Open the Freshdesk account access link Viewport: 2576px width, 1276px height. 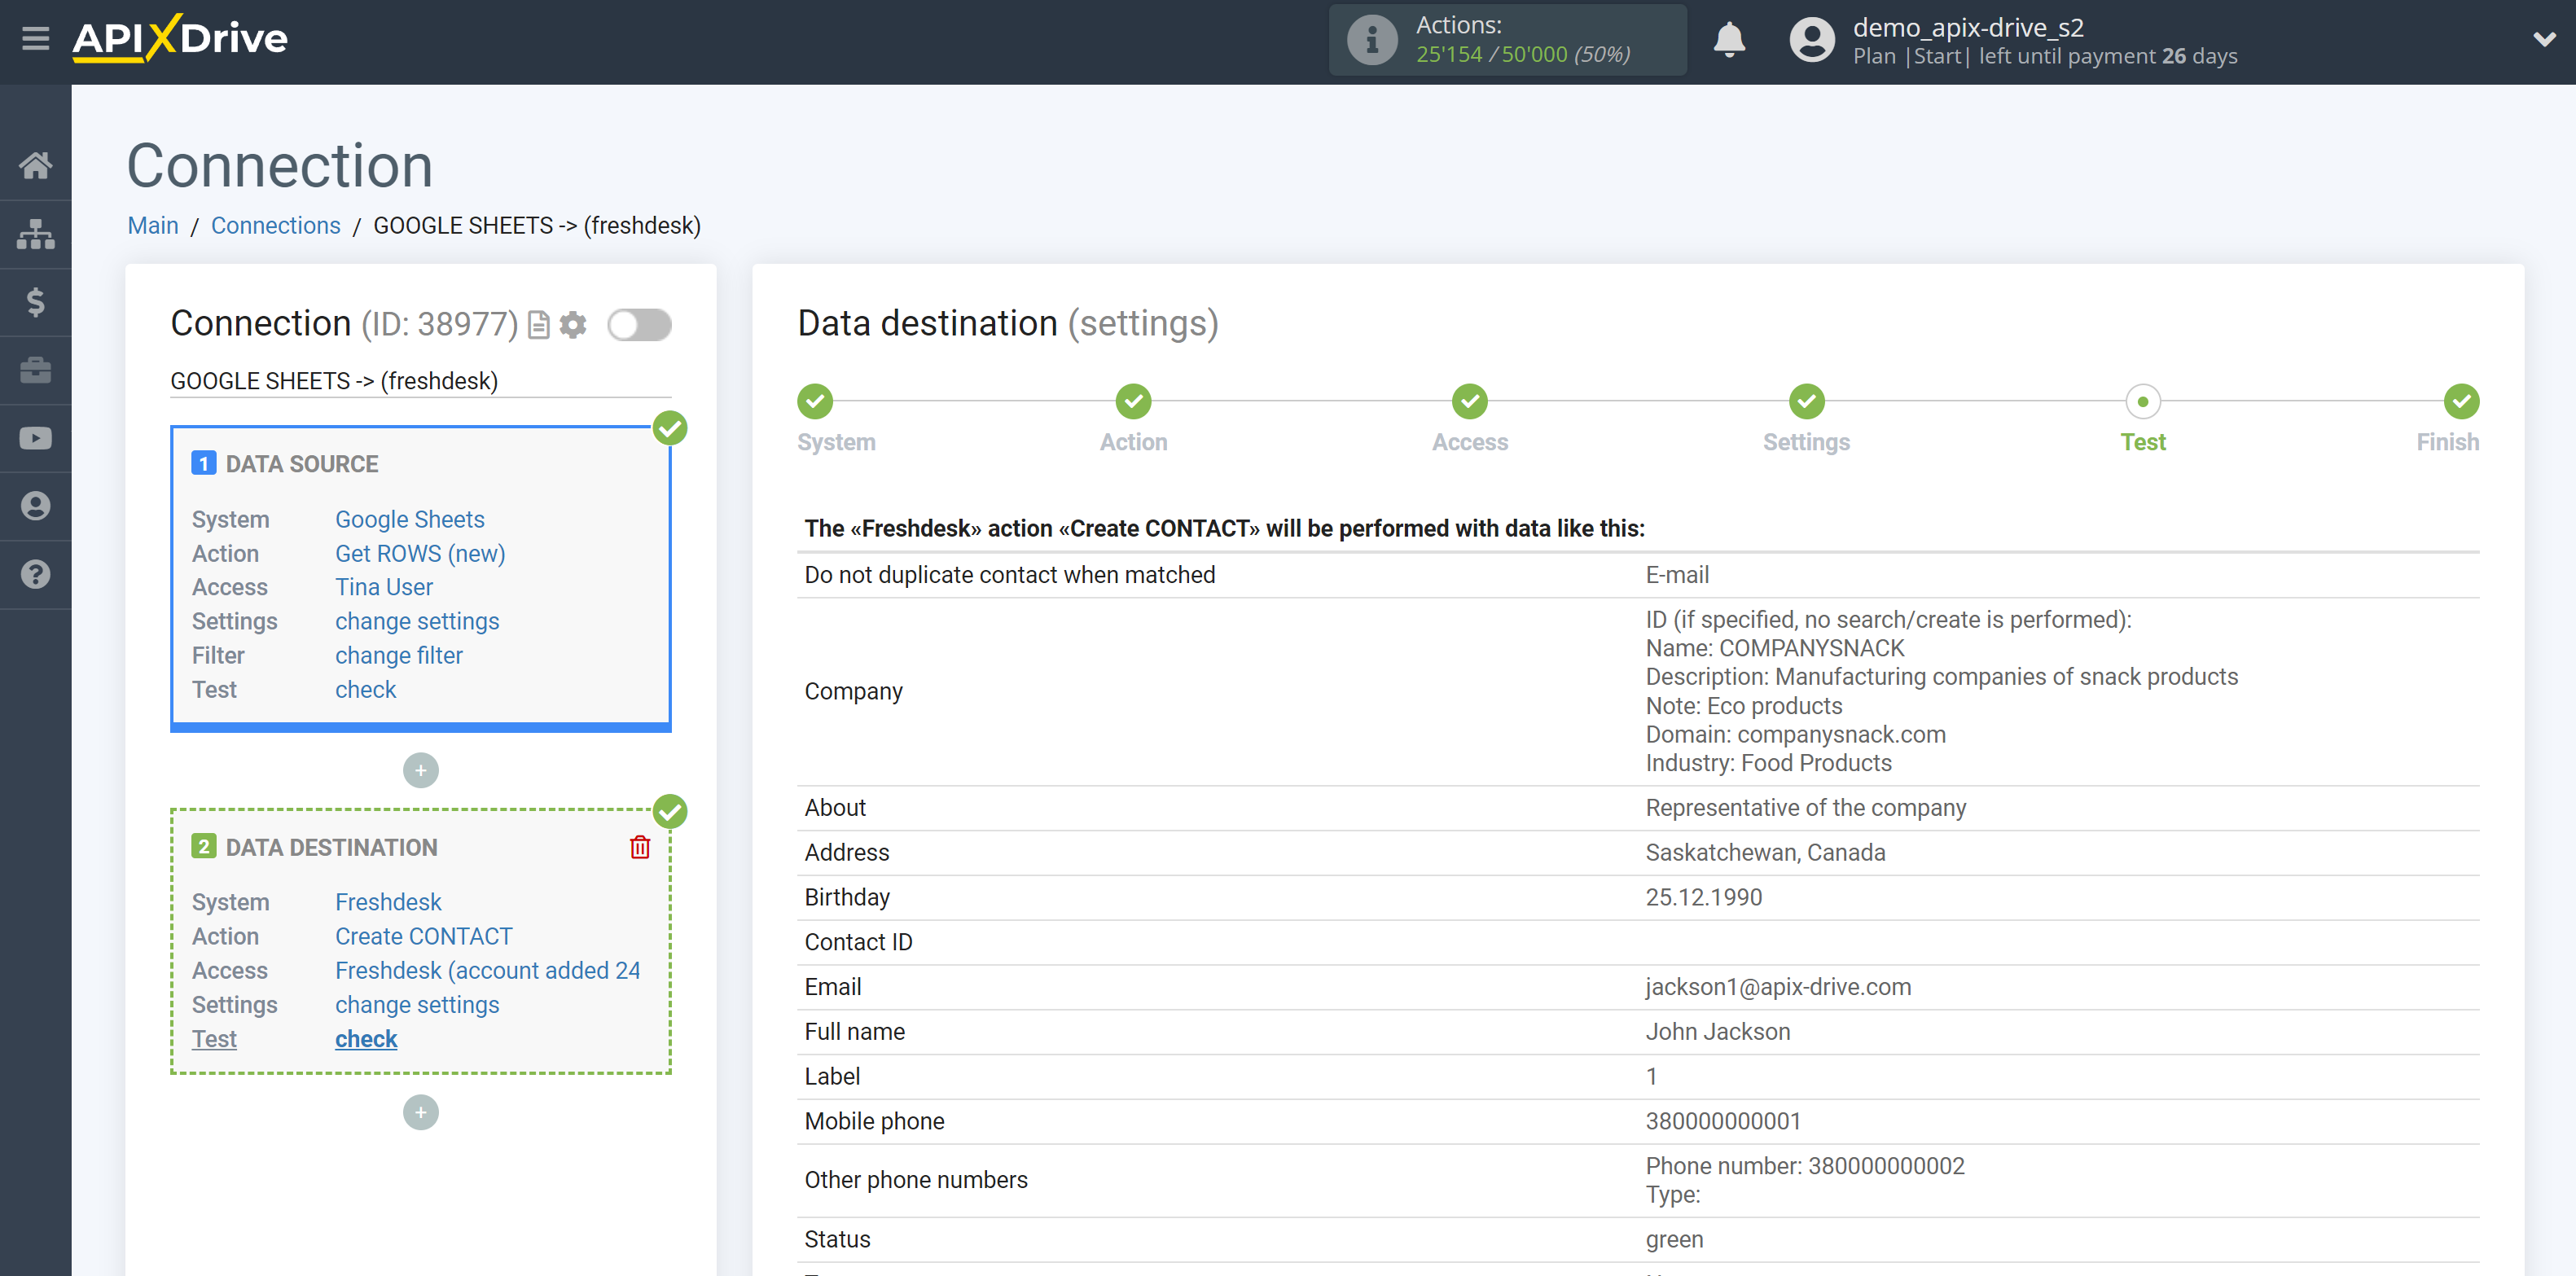[487, 970]
